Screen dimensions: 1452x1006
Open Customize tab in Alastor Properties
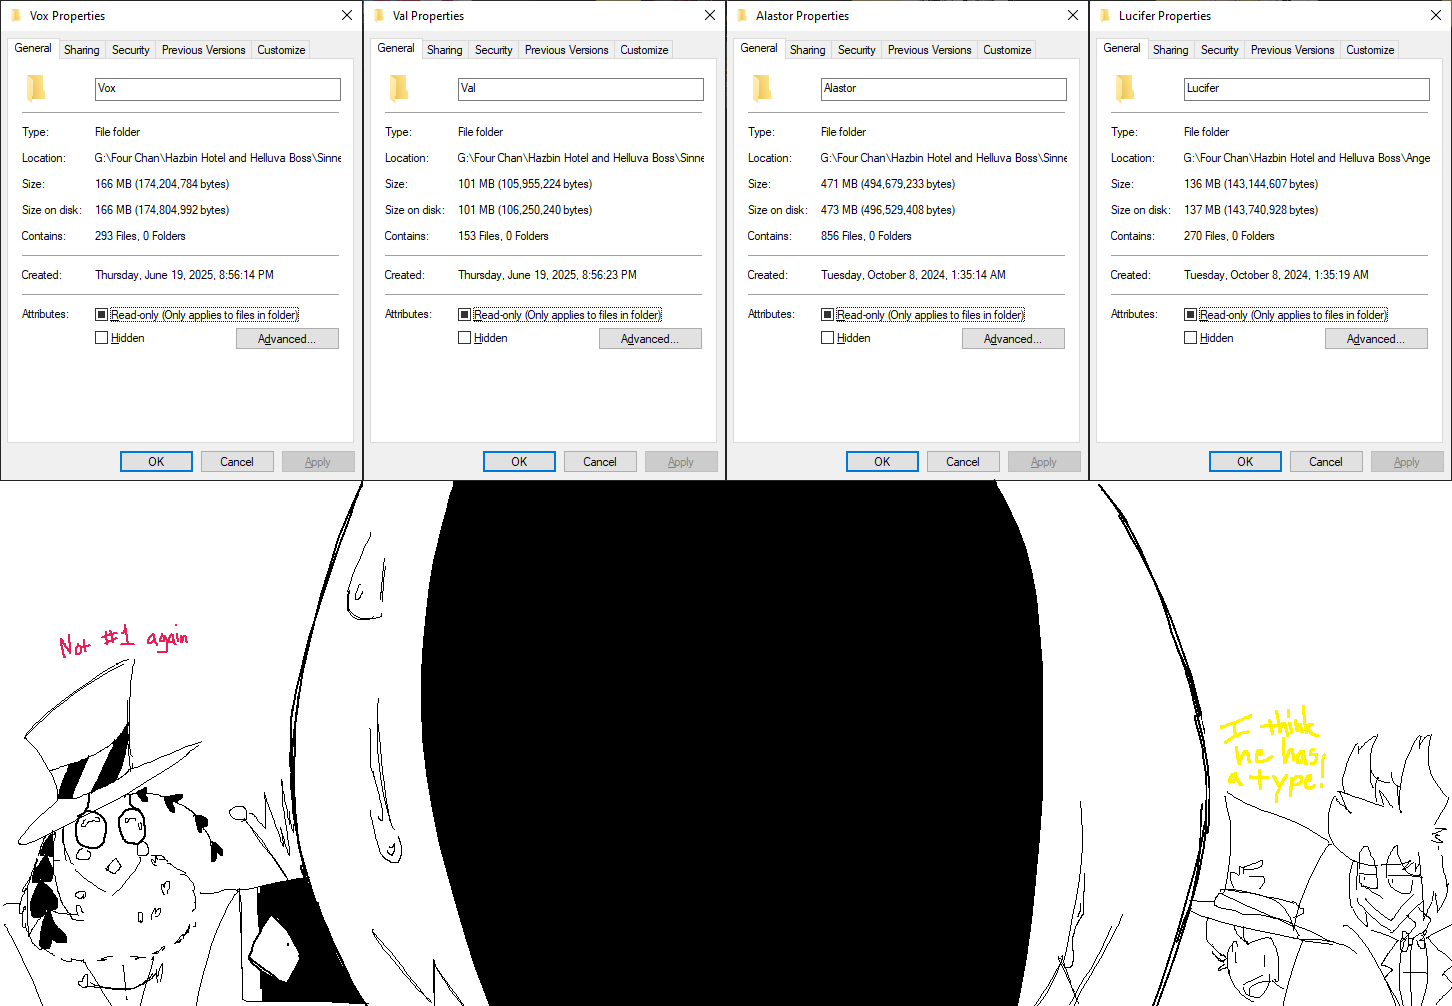(1007, 50)
